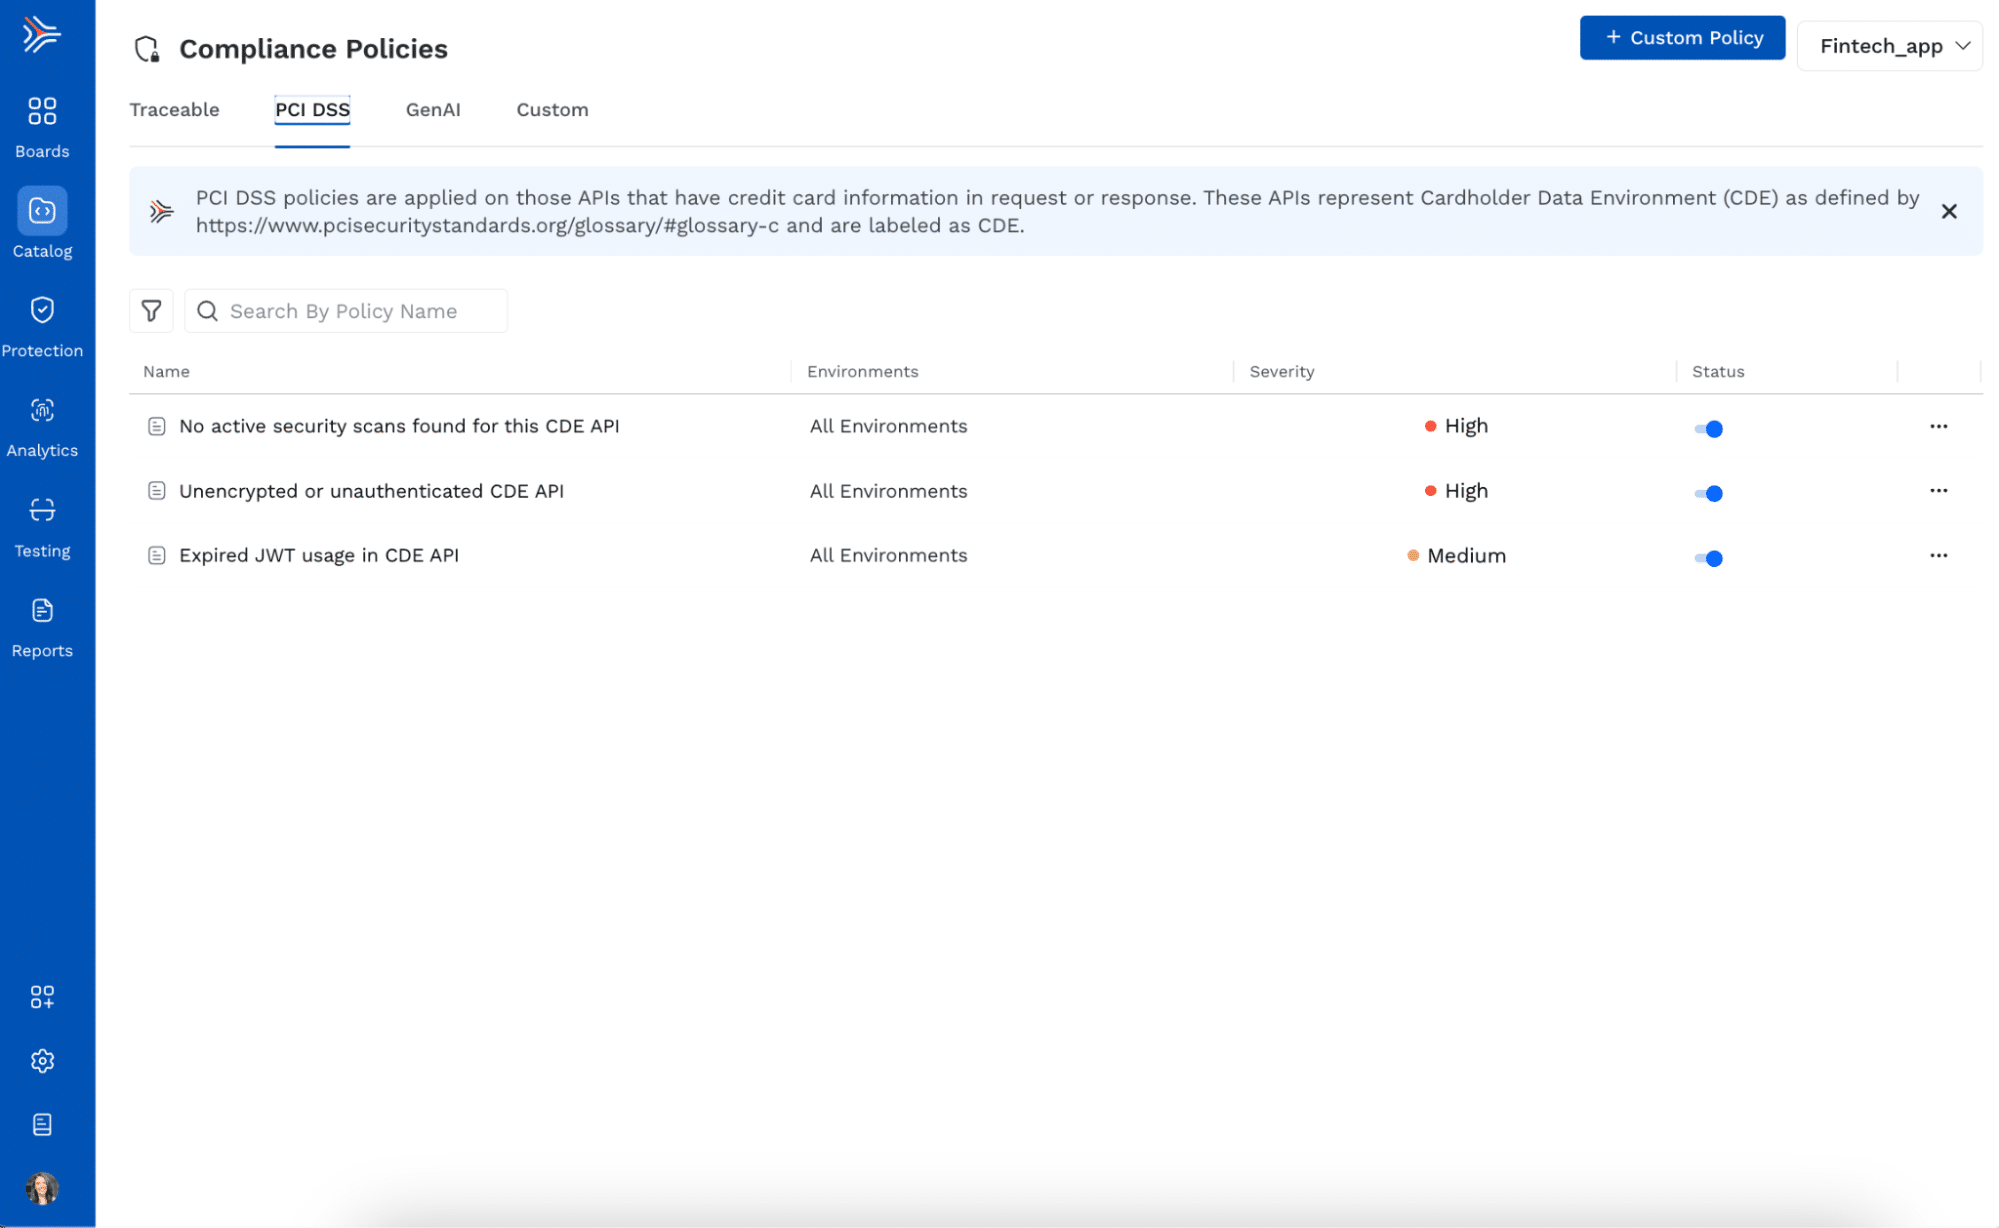1999x1228 pixels.
Task: Toggle Expired JWT usage policy status
Action: (x=1708, y=558)
